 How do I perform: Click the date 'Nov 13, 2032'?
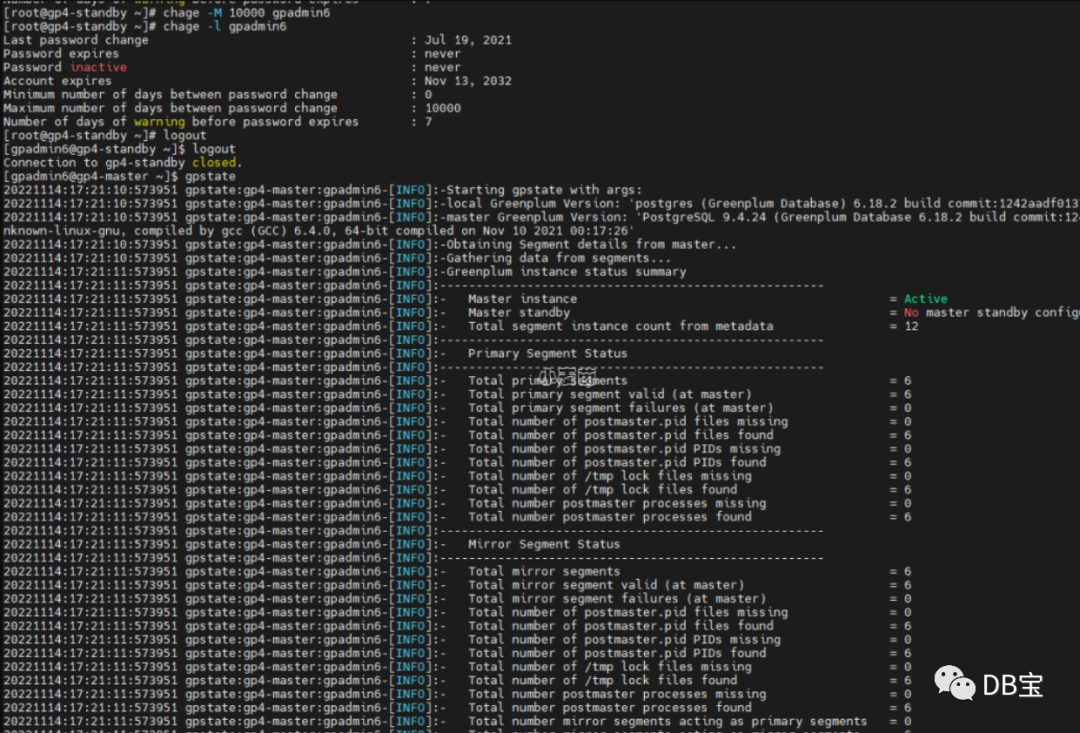(x=468, y=81)
